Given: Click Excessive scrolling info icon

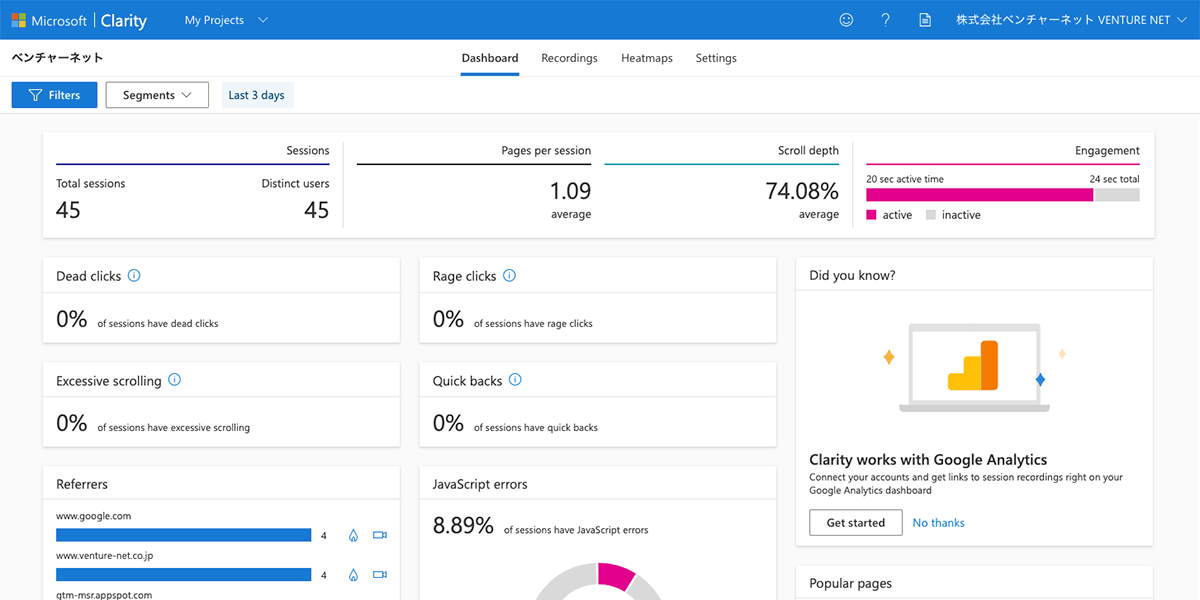Looking at the screenshot, I should pos(174,380).
